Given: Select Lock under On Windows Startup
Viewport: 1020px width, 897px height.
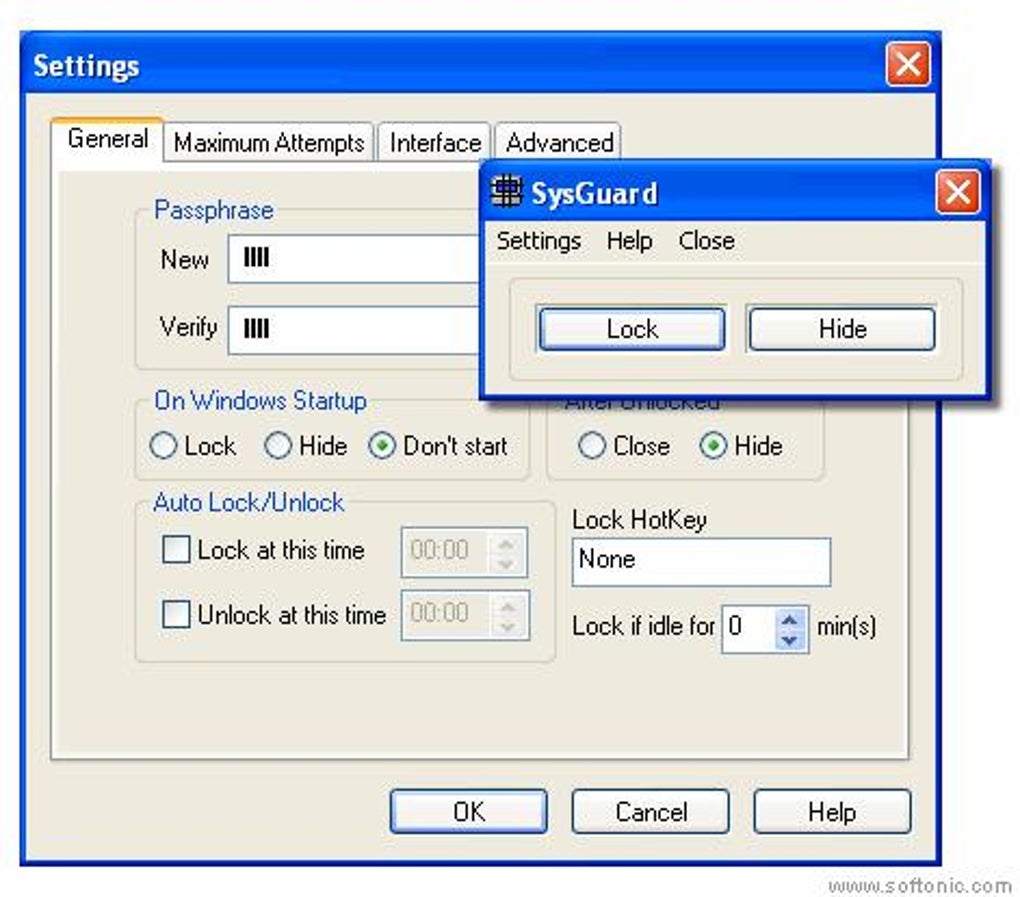Looking at the screenshot, I should click(x=163, y=447).
